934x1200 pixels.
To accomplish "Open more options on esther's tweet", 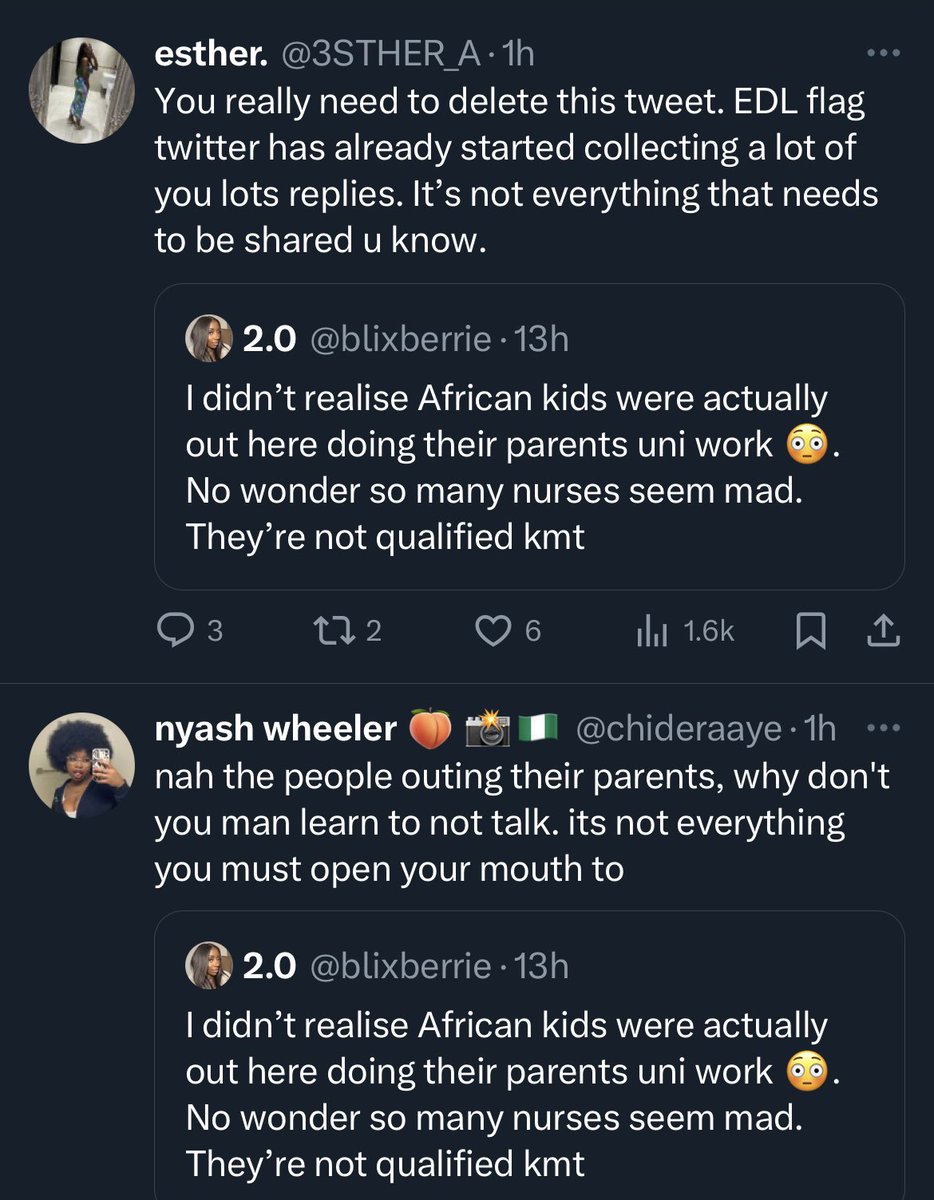I will point(883,56).
